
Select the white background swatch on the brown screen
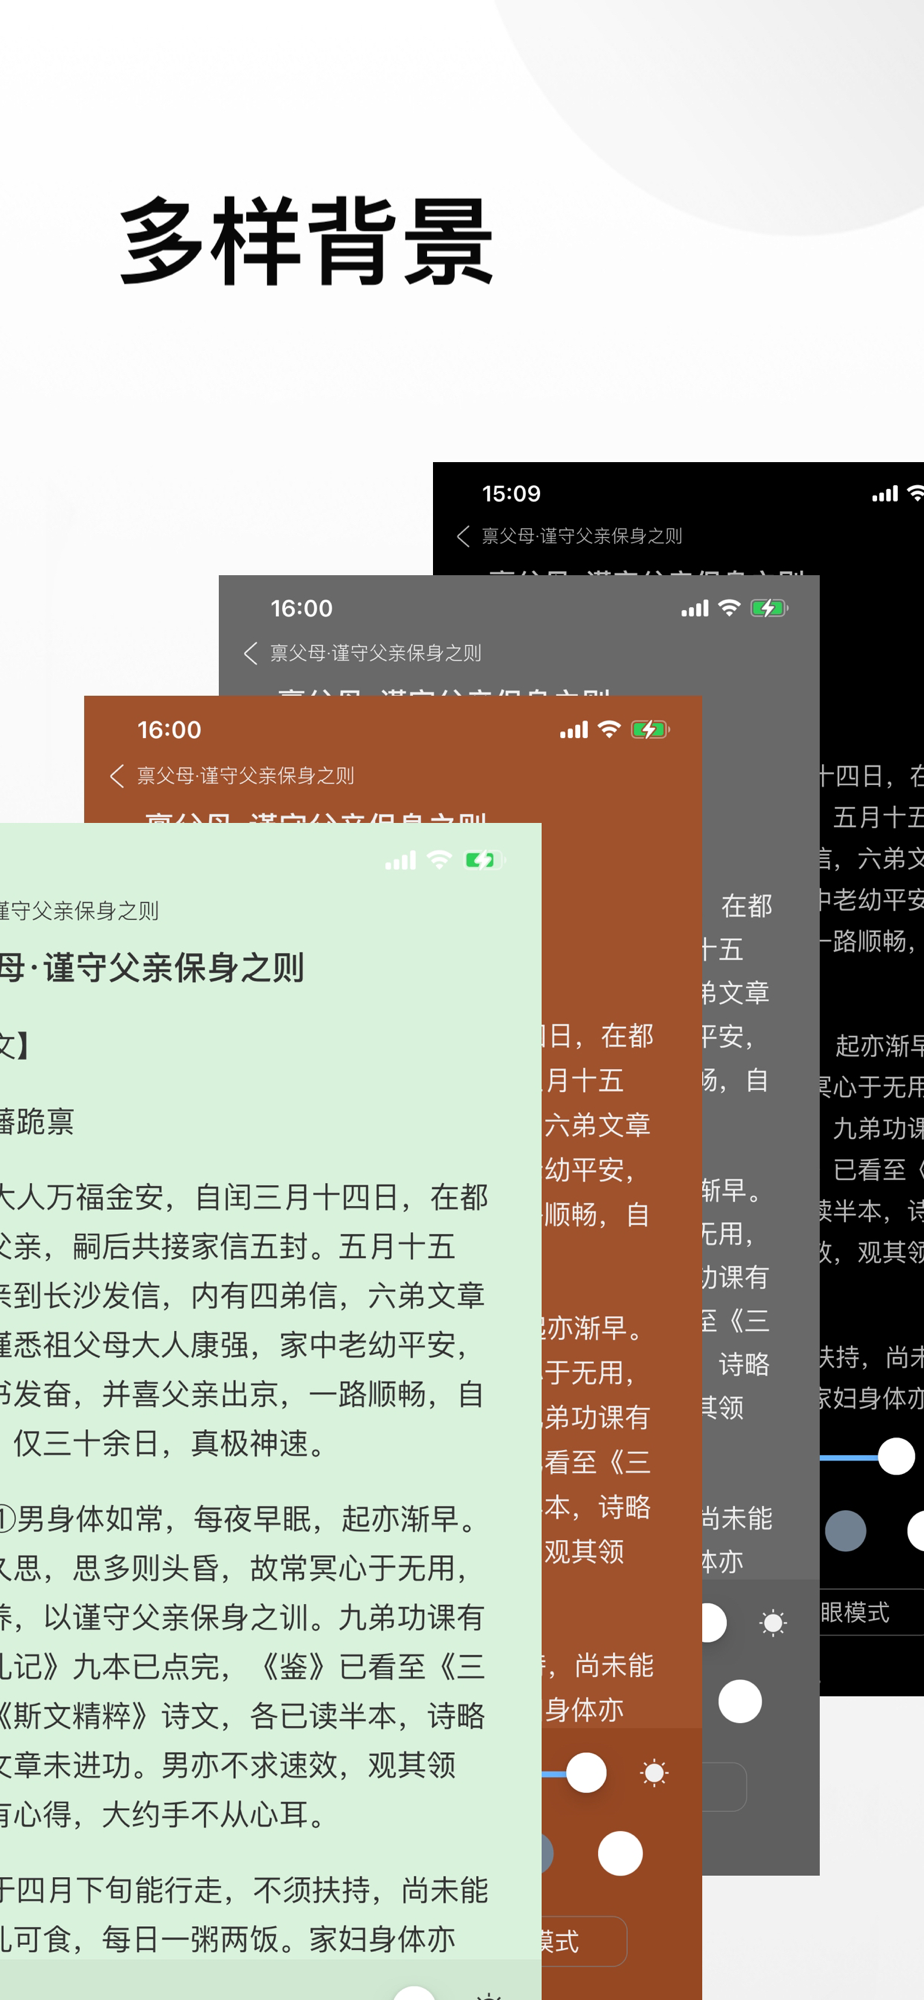coord(620,1853)
